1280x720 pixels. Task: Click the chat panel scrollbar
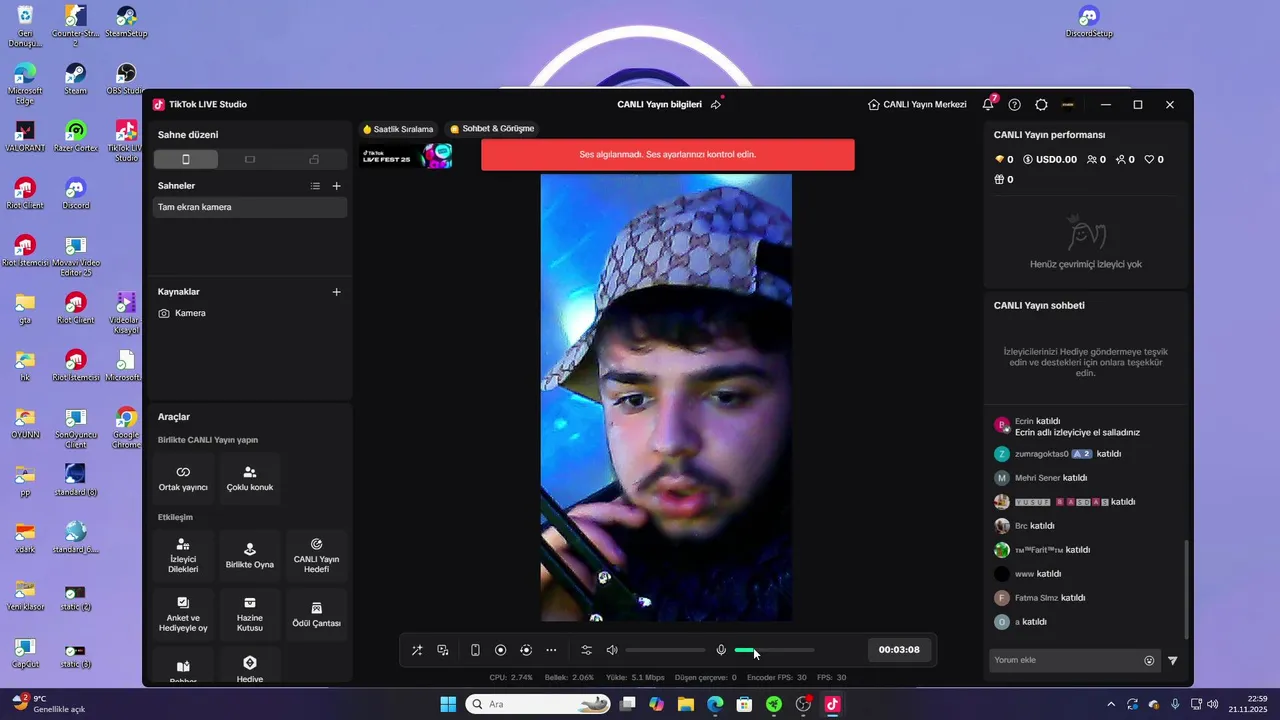click(1187, 590)
